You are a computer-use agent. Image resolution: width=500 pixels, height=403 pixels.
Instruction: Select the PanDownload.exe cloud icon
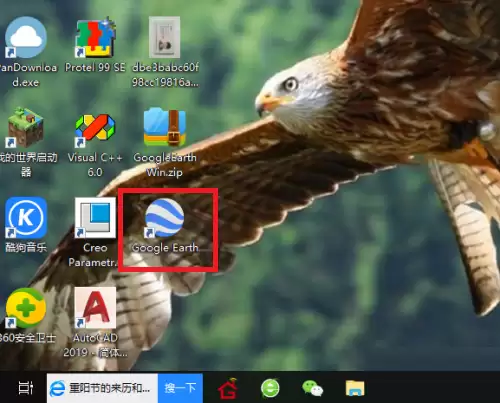click(x=26, y=37)
